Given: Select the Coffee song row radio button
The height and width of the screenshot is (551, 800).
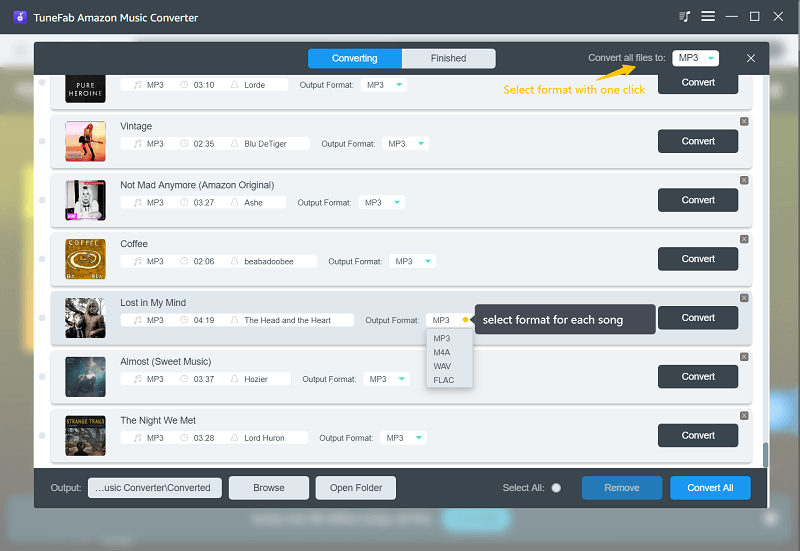Looking at the screenshot, I should coord(42,259).
